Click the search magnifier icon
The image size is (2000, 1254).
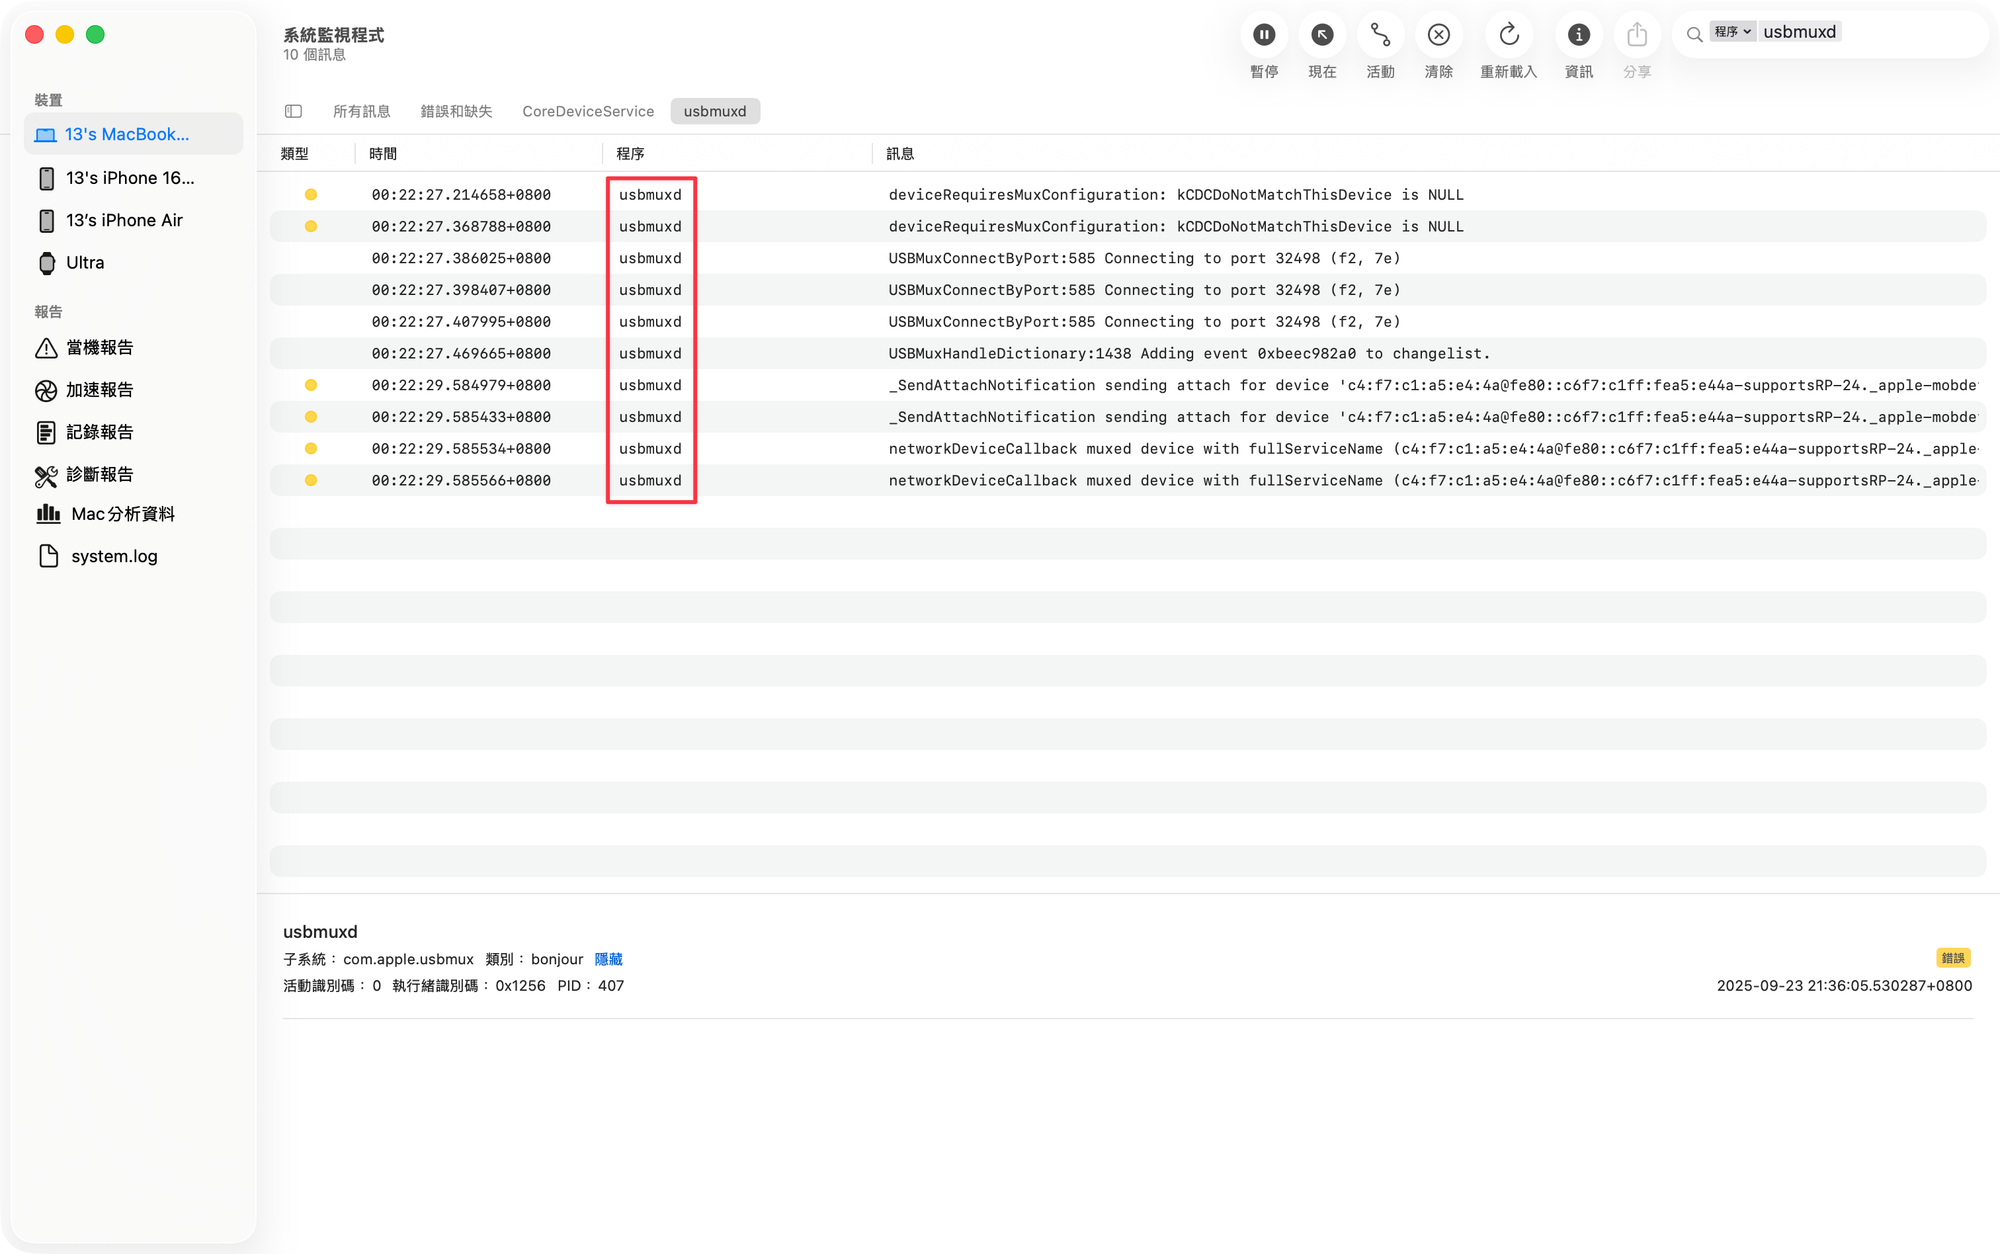point(1694,34)
